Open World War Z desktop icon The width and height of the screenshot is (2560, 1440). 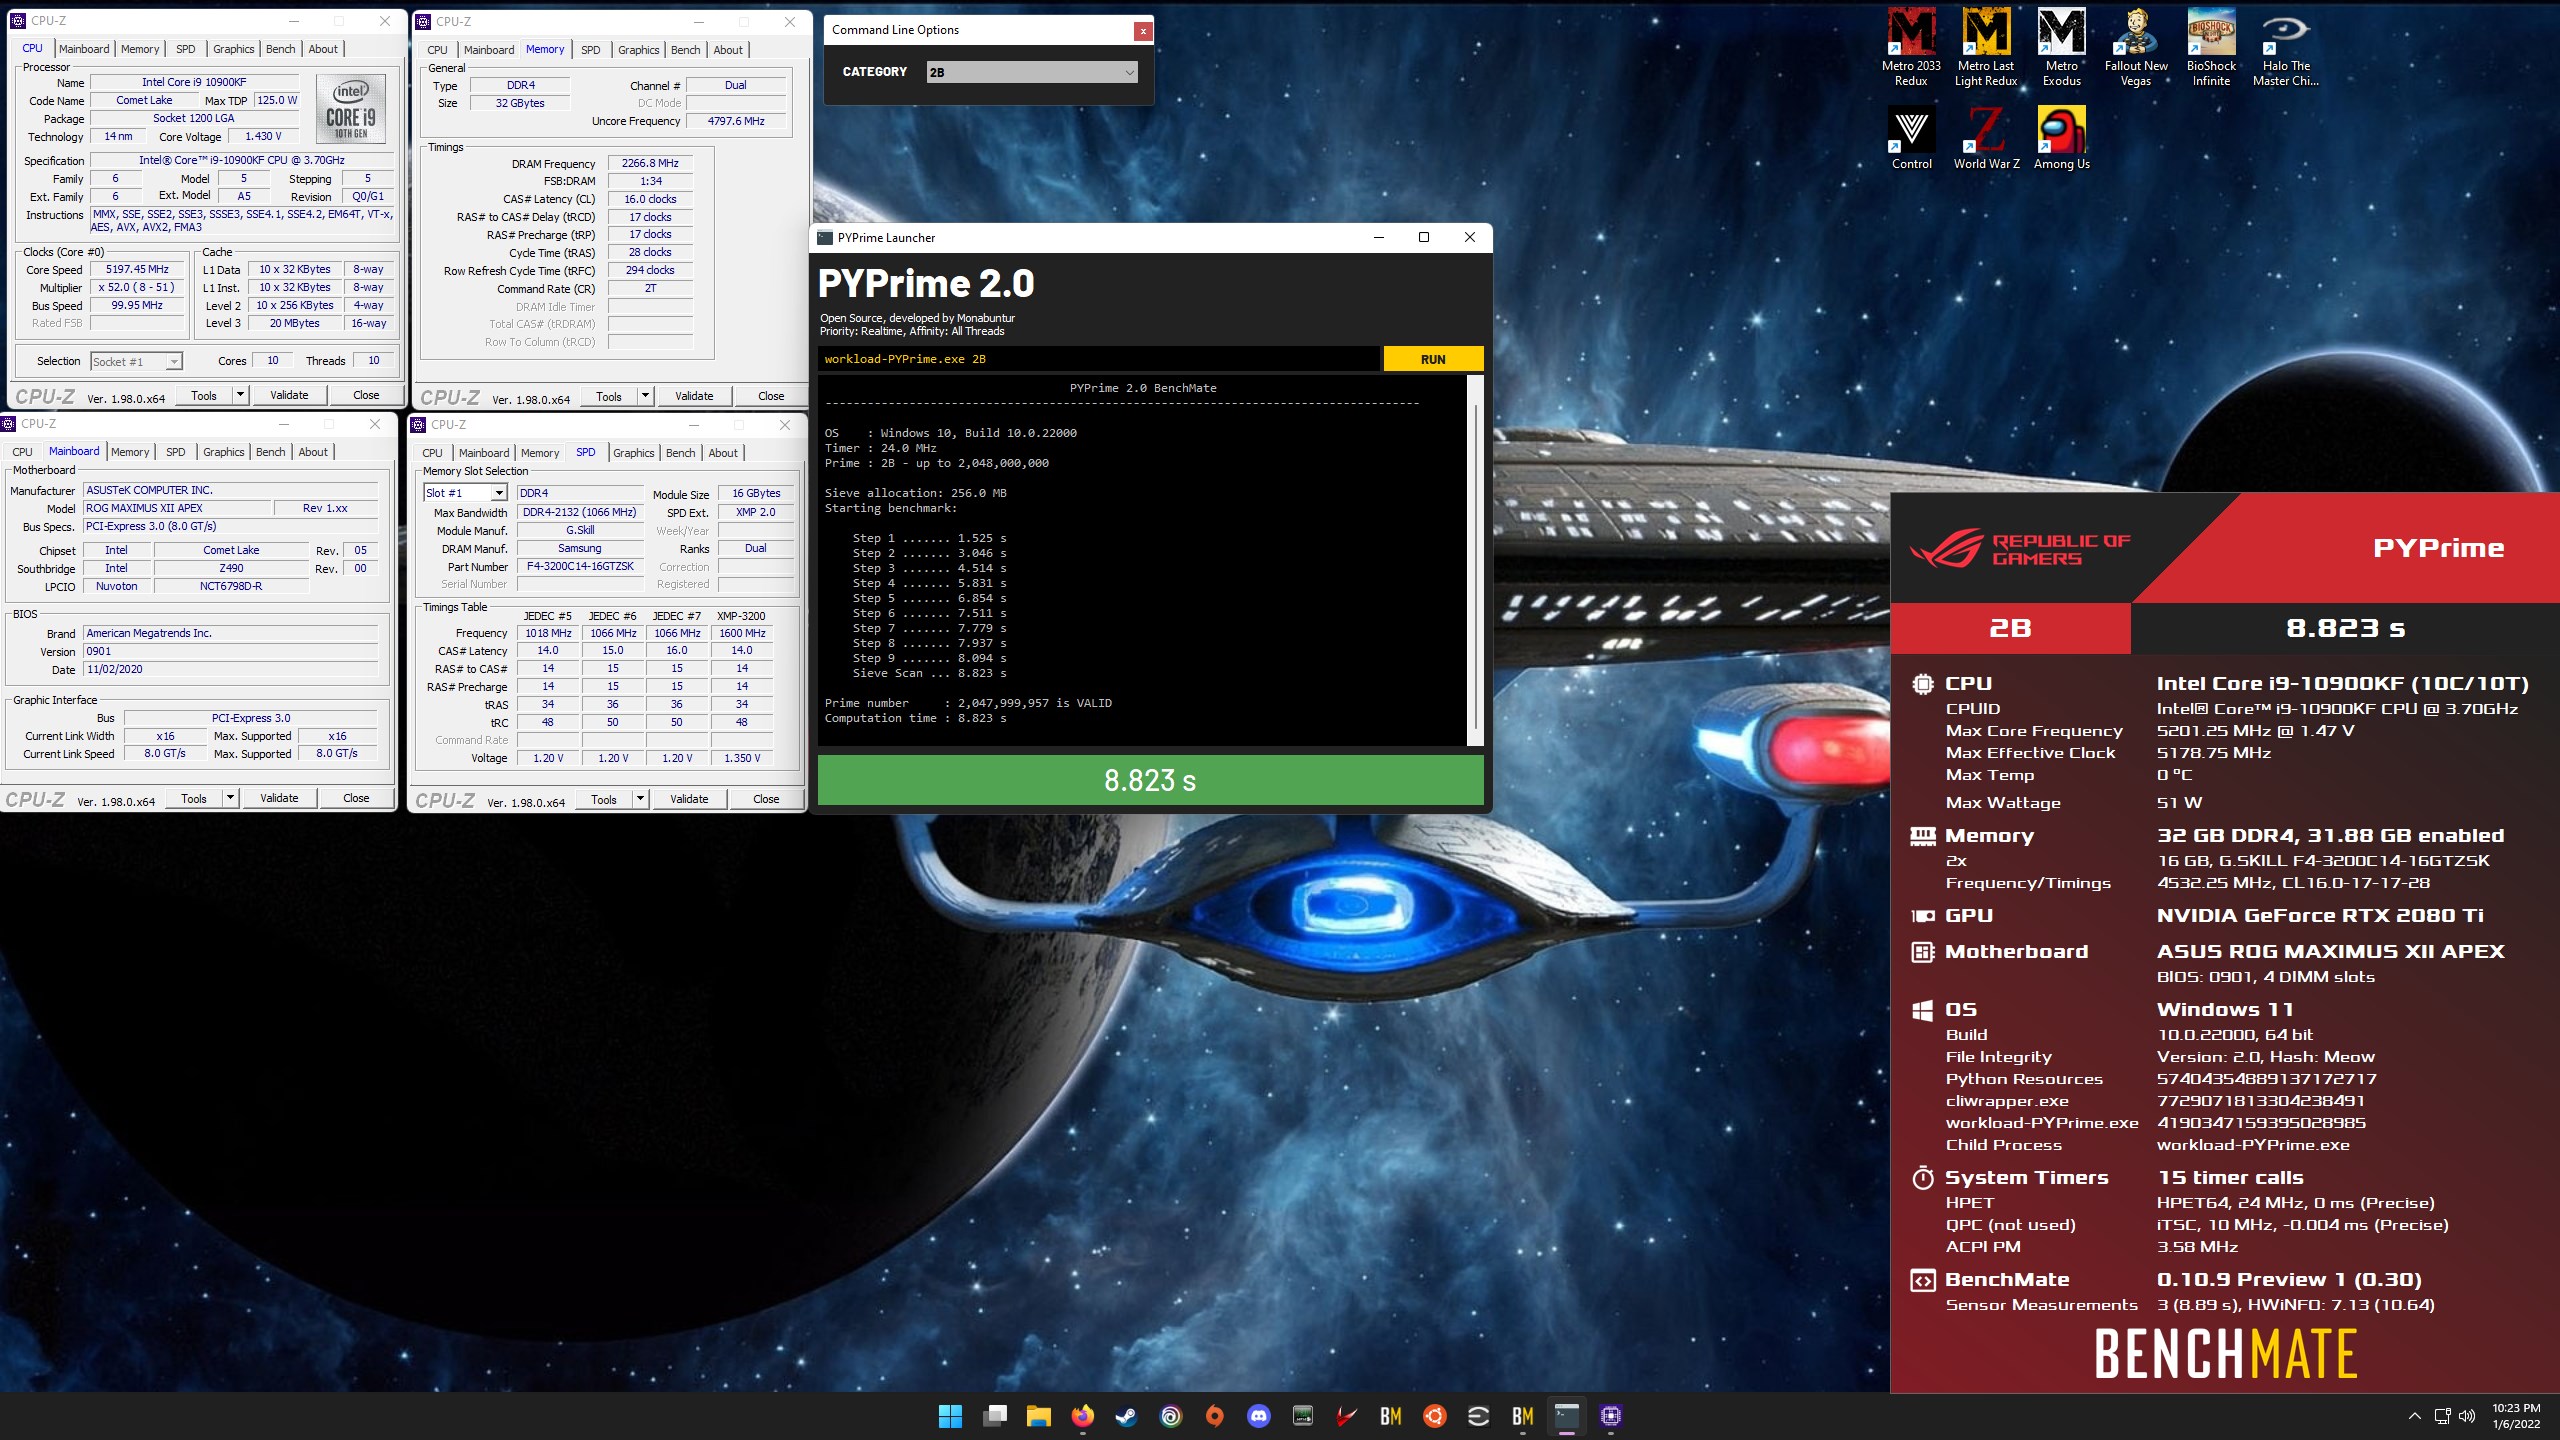point(1986,138)
